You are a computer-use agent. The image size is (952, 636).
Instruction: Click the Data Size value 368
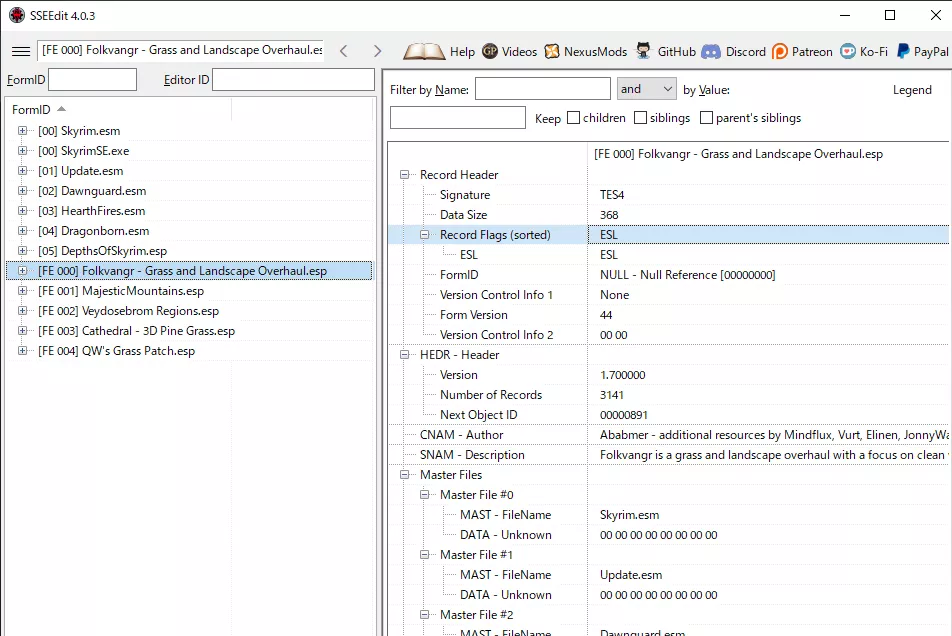(x=609, y=215)
